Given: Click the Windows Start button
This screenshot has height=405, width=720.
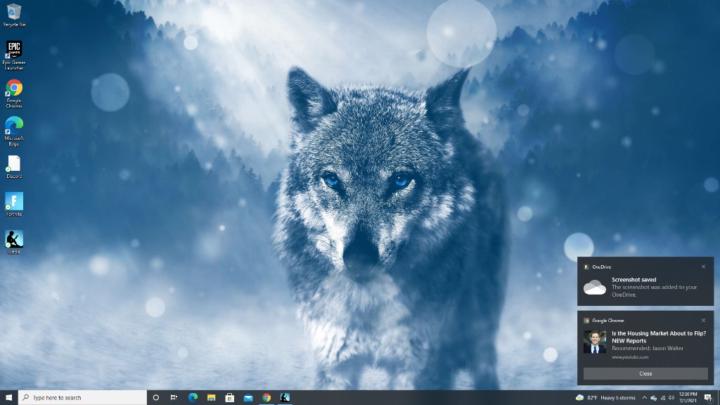Looking at the screenshot, I should (x=8, y=397).
